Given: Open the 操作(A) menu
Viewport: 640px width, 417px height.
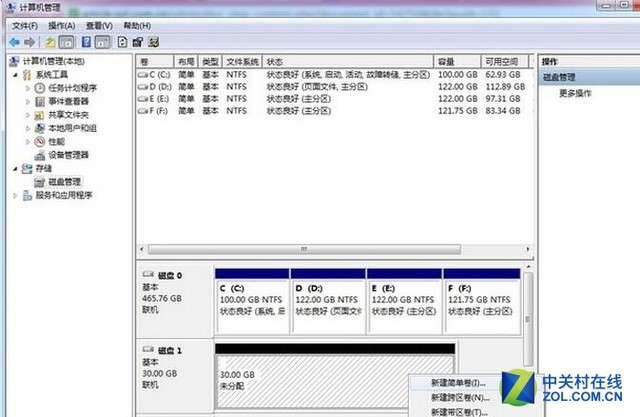Looking at the screenshot, I should point(61,24).
